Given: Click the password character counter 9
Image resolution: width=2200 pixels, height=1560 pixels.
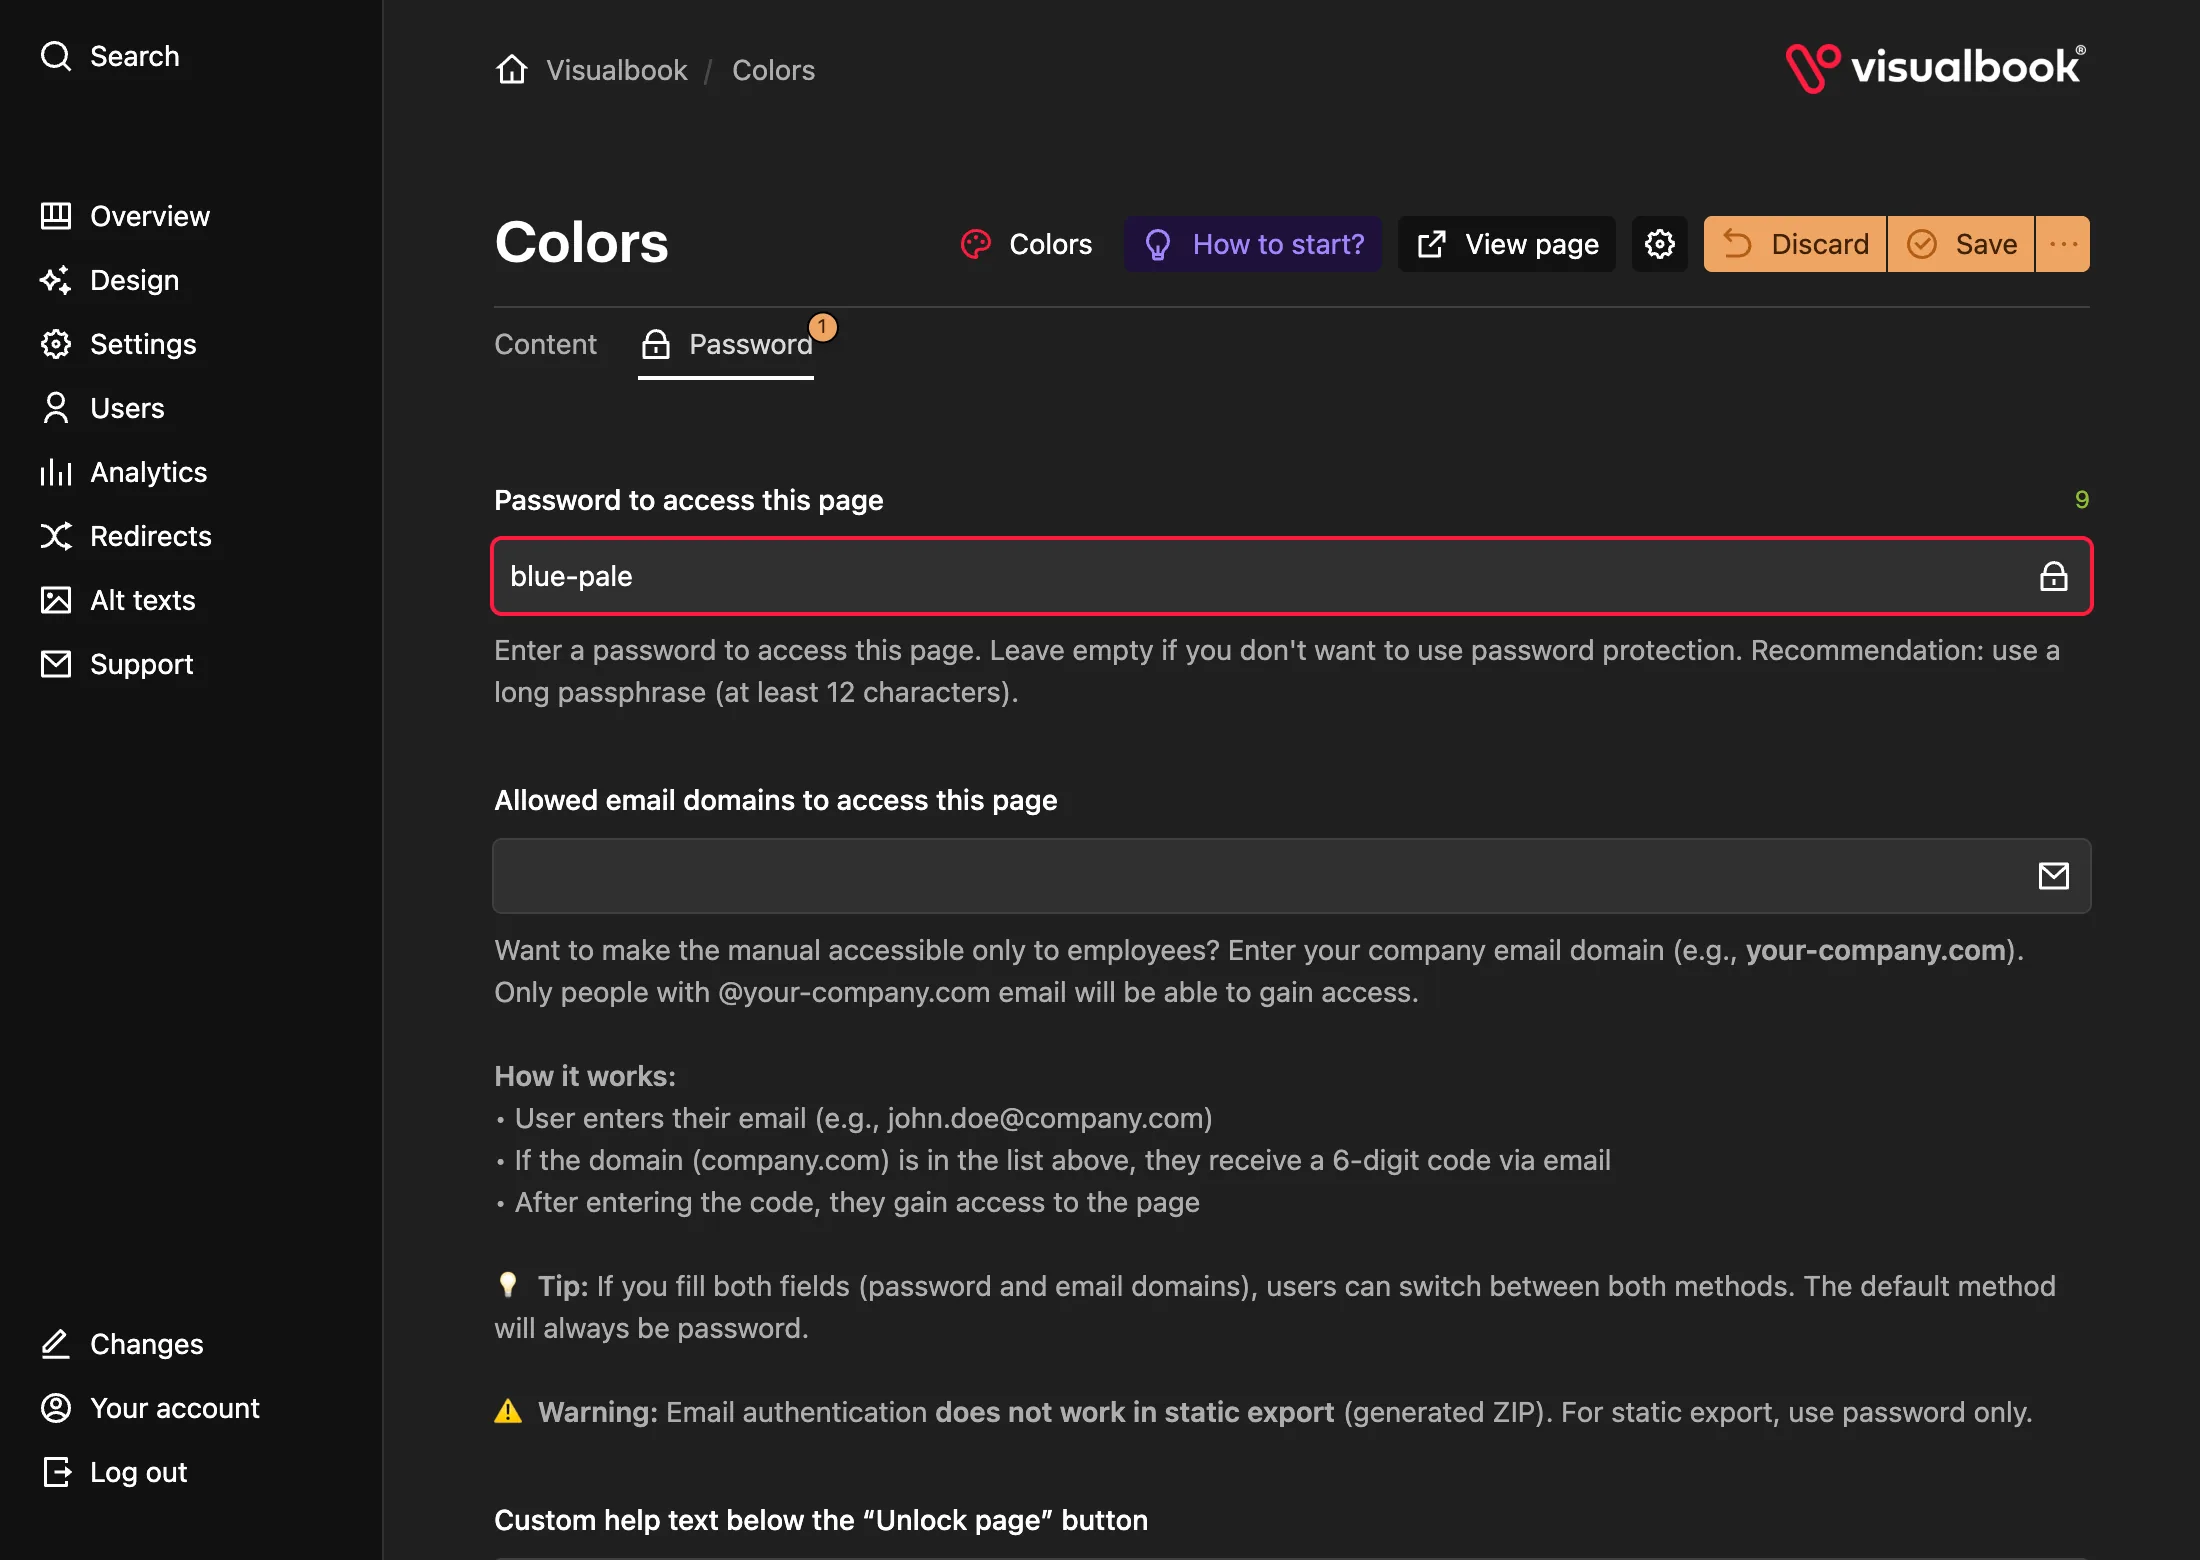Looking at the screenshot, I should point(2082,499).
